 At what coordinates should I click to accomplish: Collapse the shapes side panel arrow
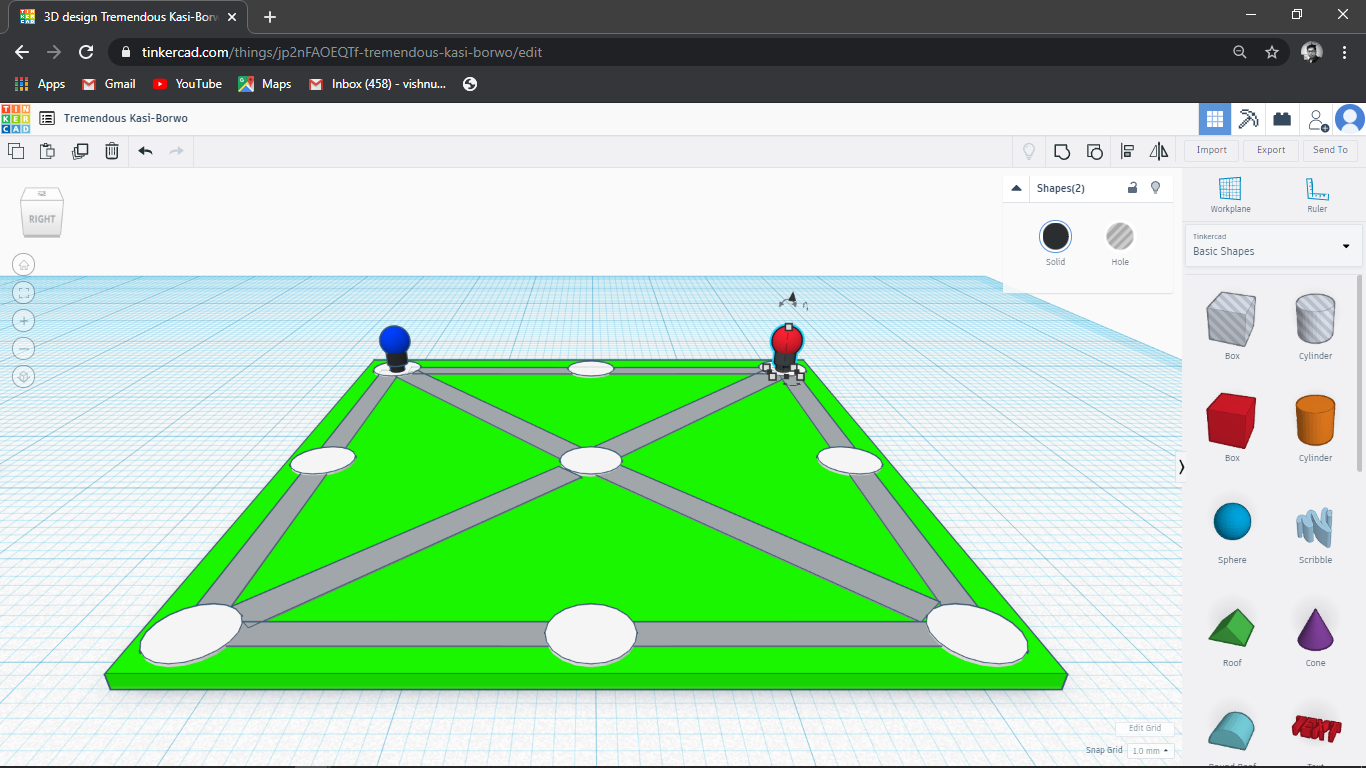click(x=1181, y=466)
